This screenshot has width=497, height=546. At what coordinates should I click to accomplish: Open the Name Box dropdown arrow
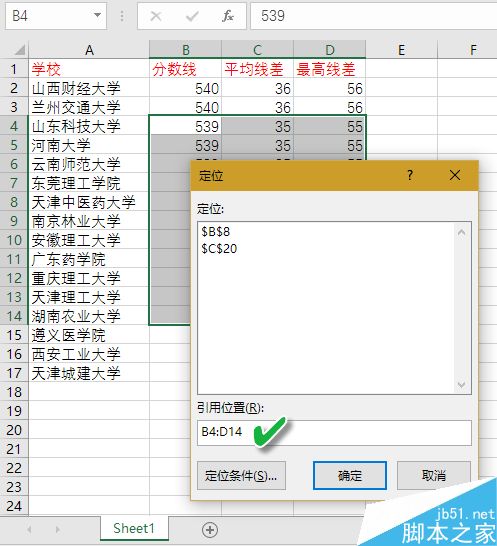pos(98,15)
